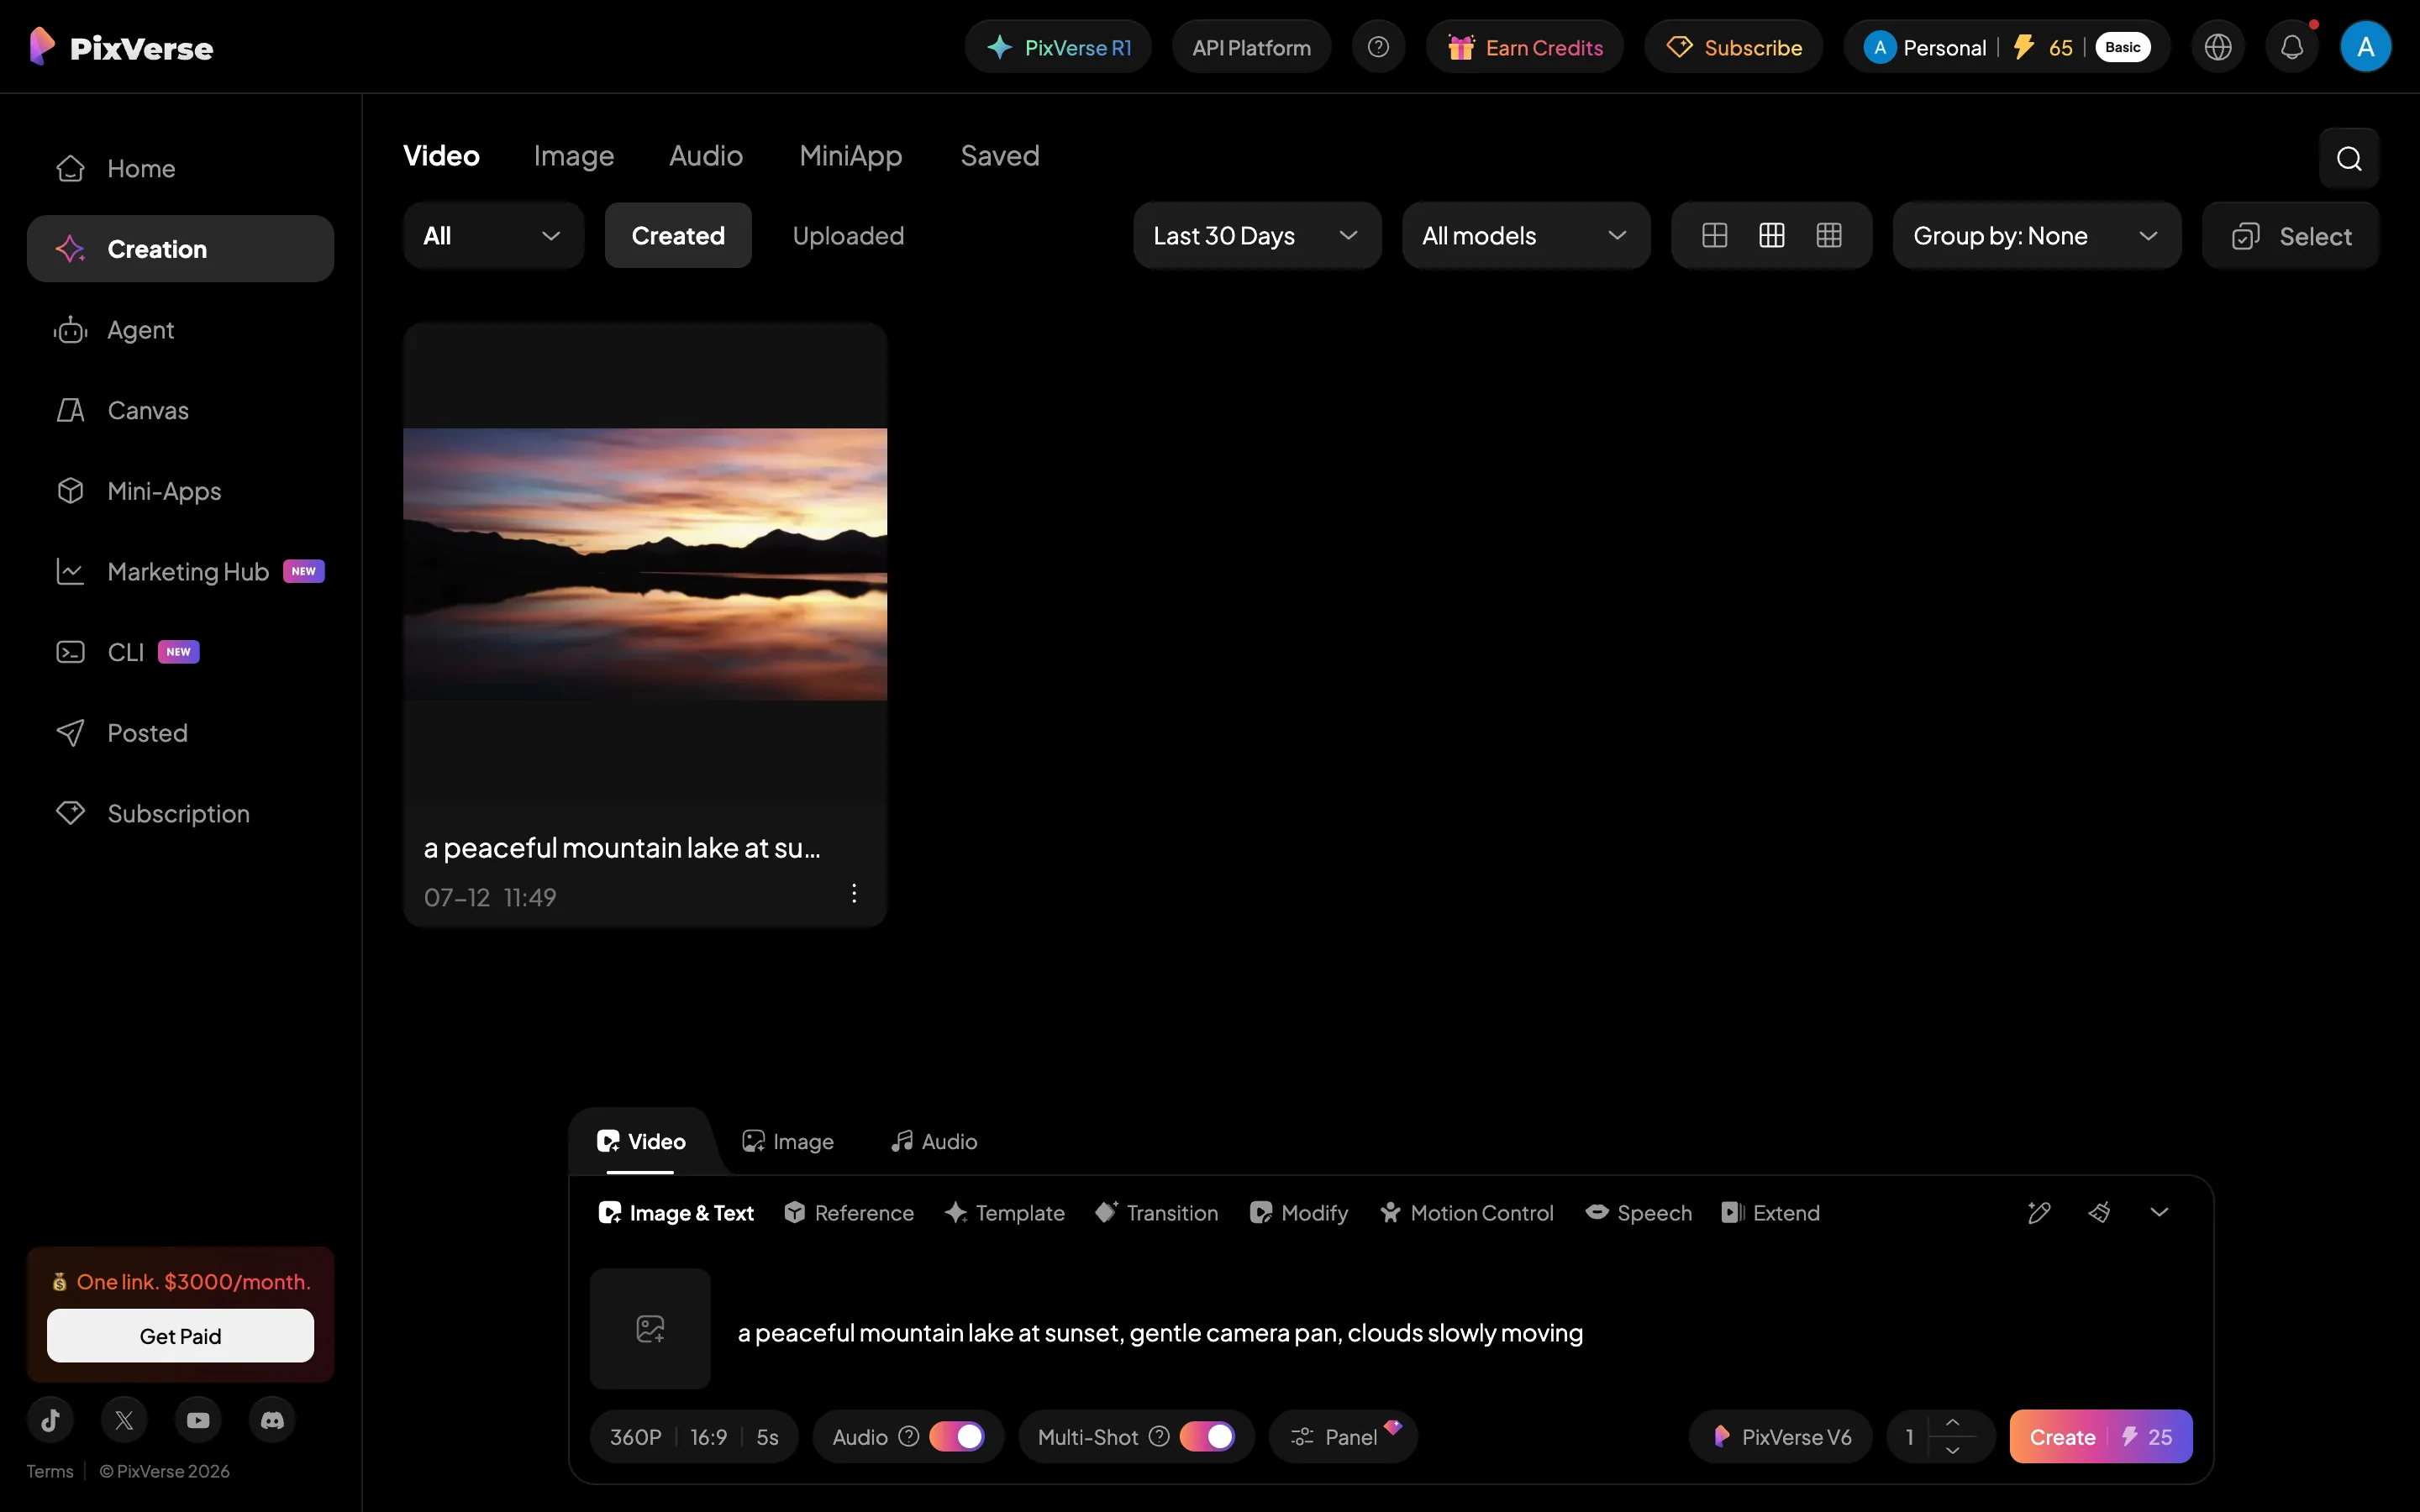Open the API Platform link
This screenshot has width=2420, height=1512.
[x=1251, y=47]
